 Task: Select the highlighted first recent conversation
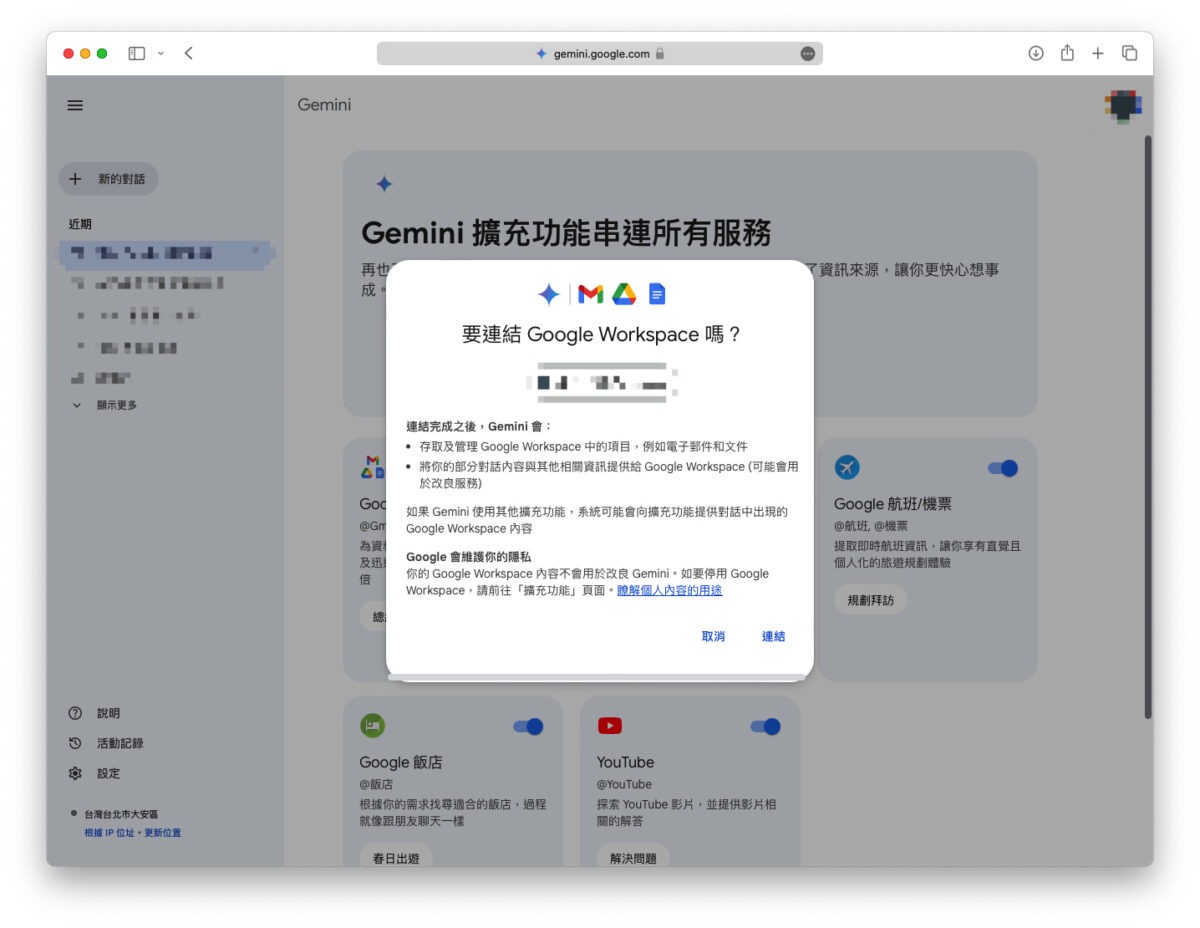coord(166,253)
